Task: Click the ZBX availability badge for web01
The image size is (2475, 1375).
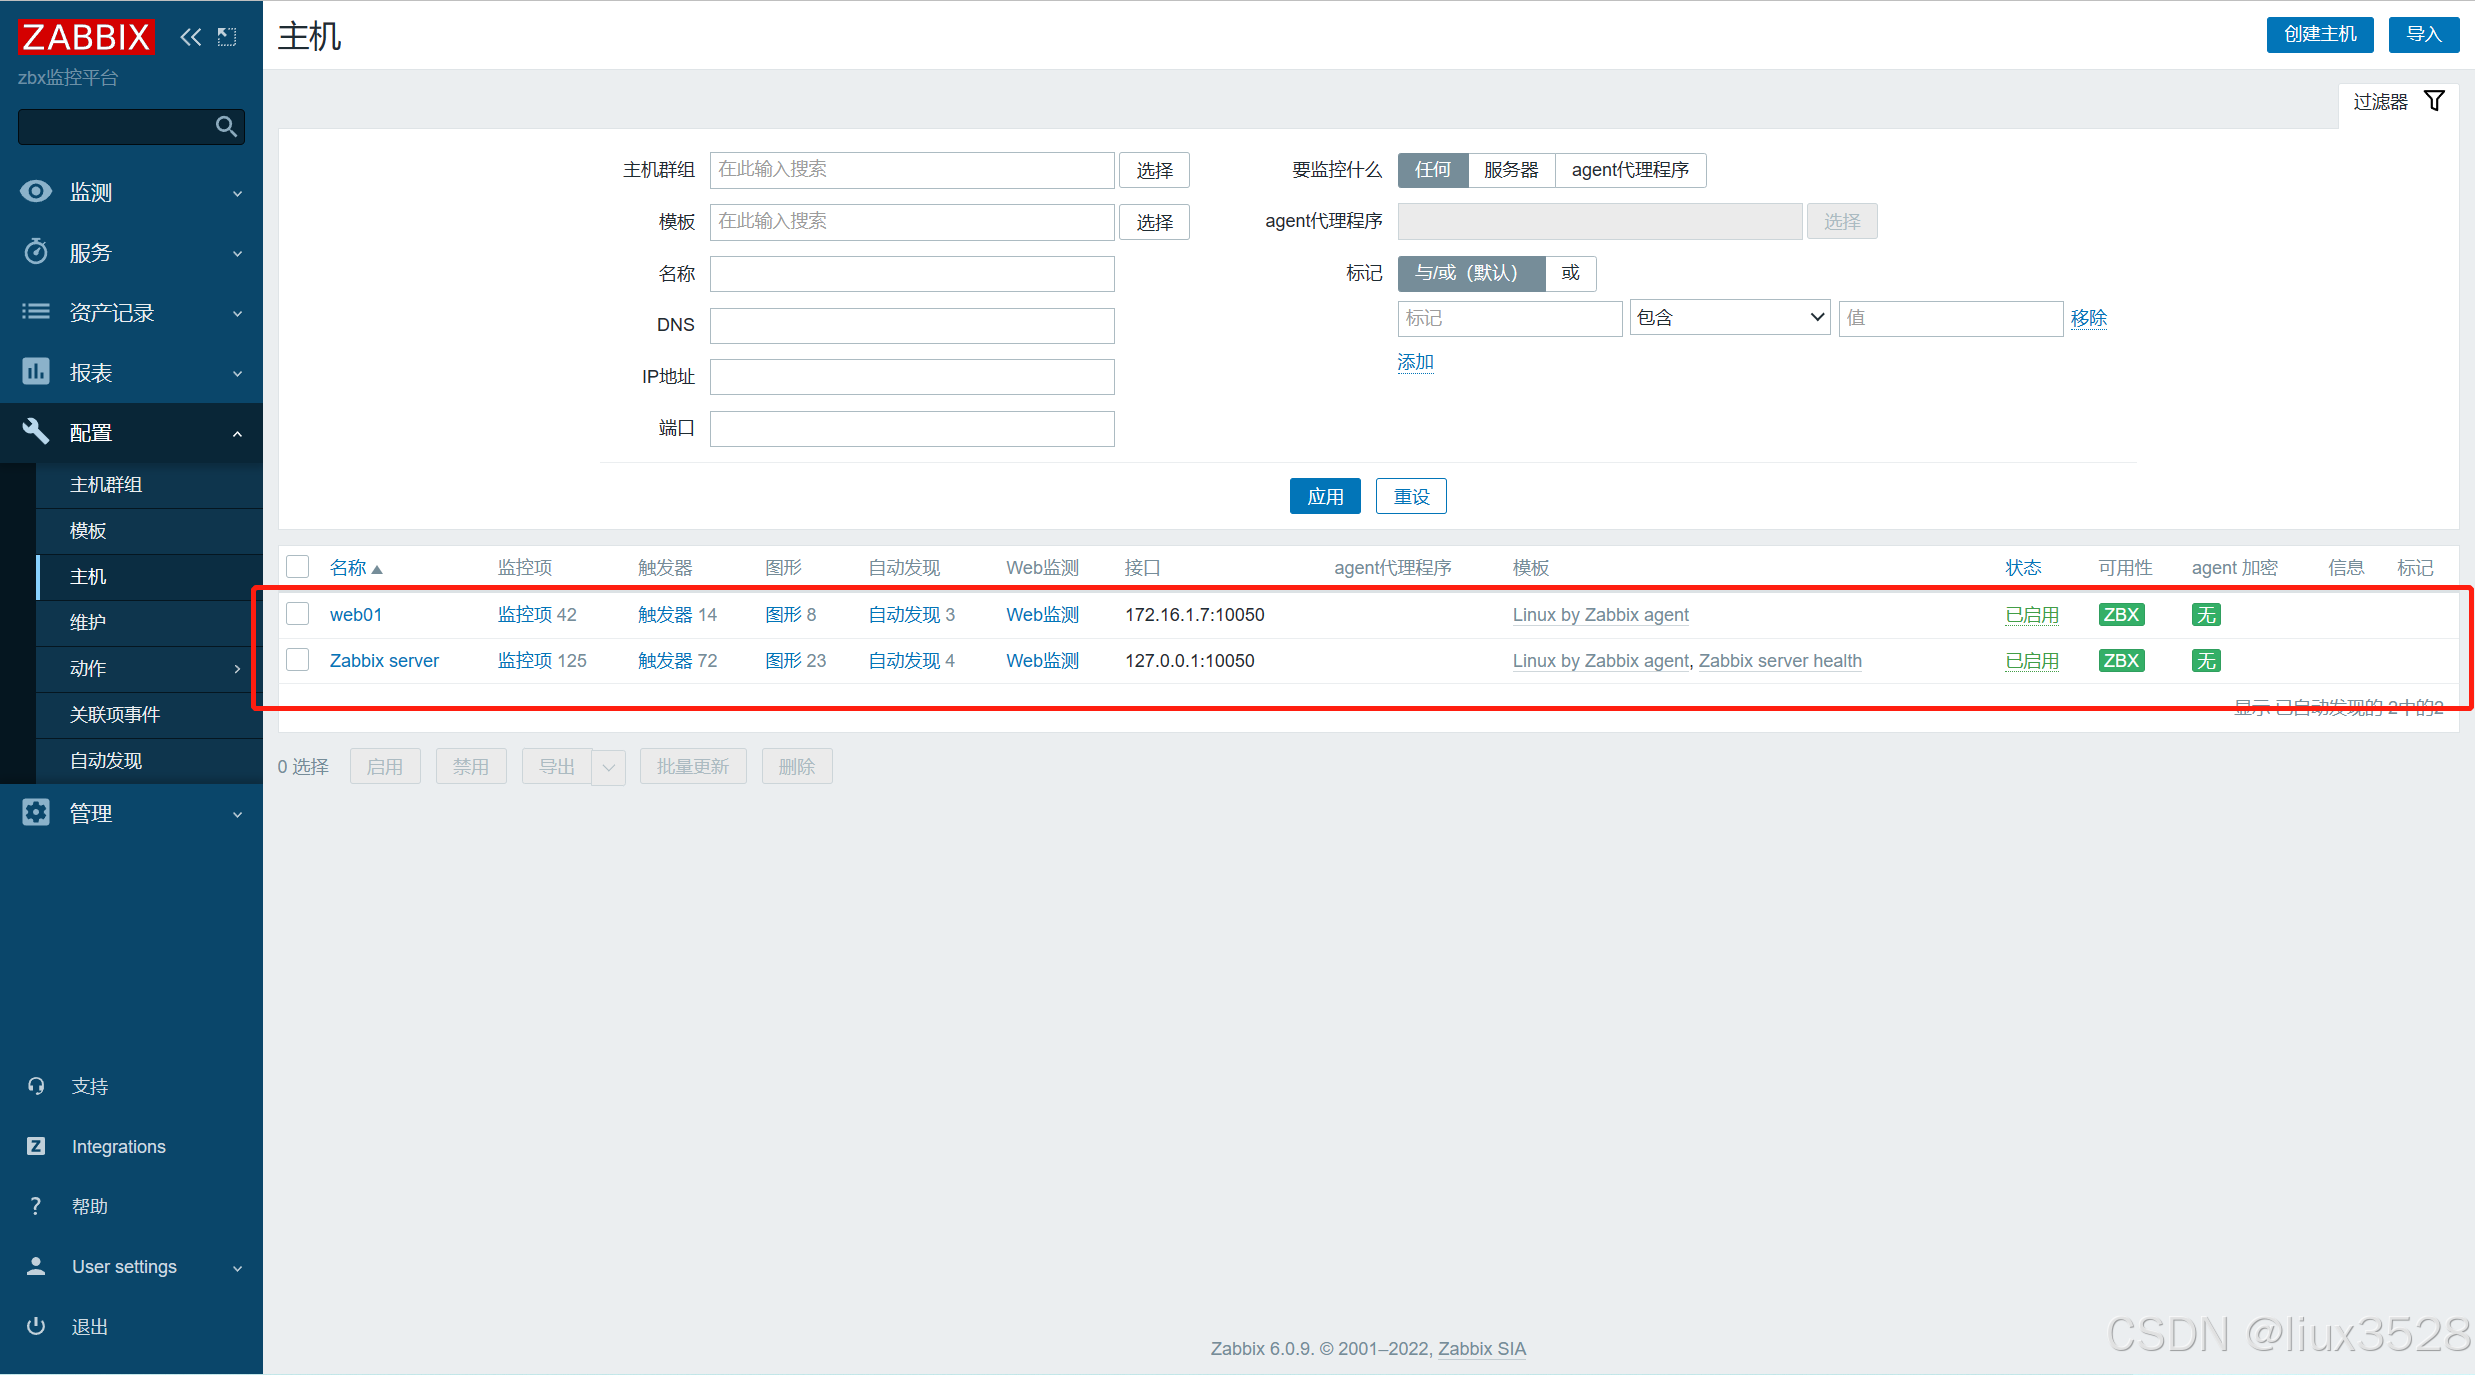Action: pos(2121,615)
